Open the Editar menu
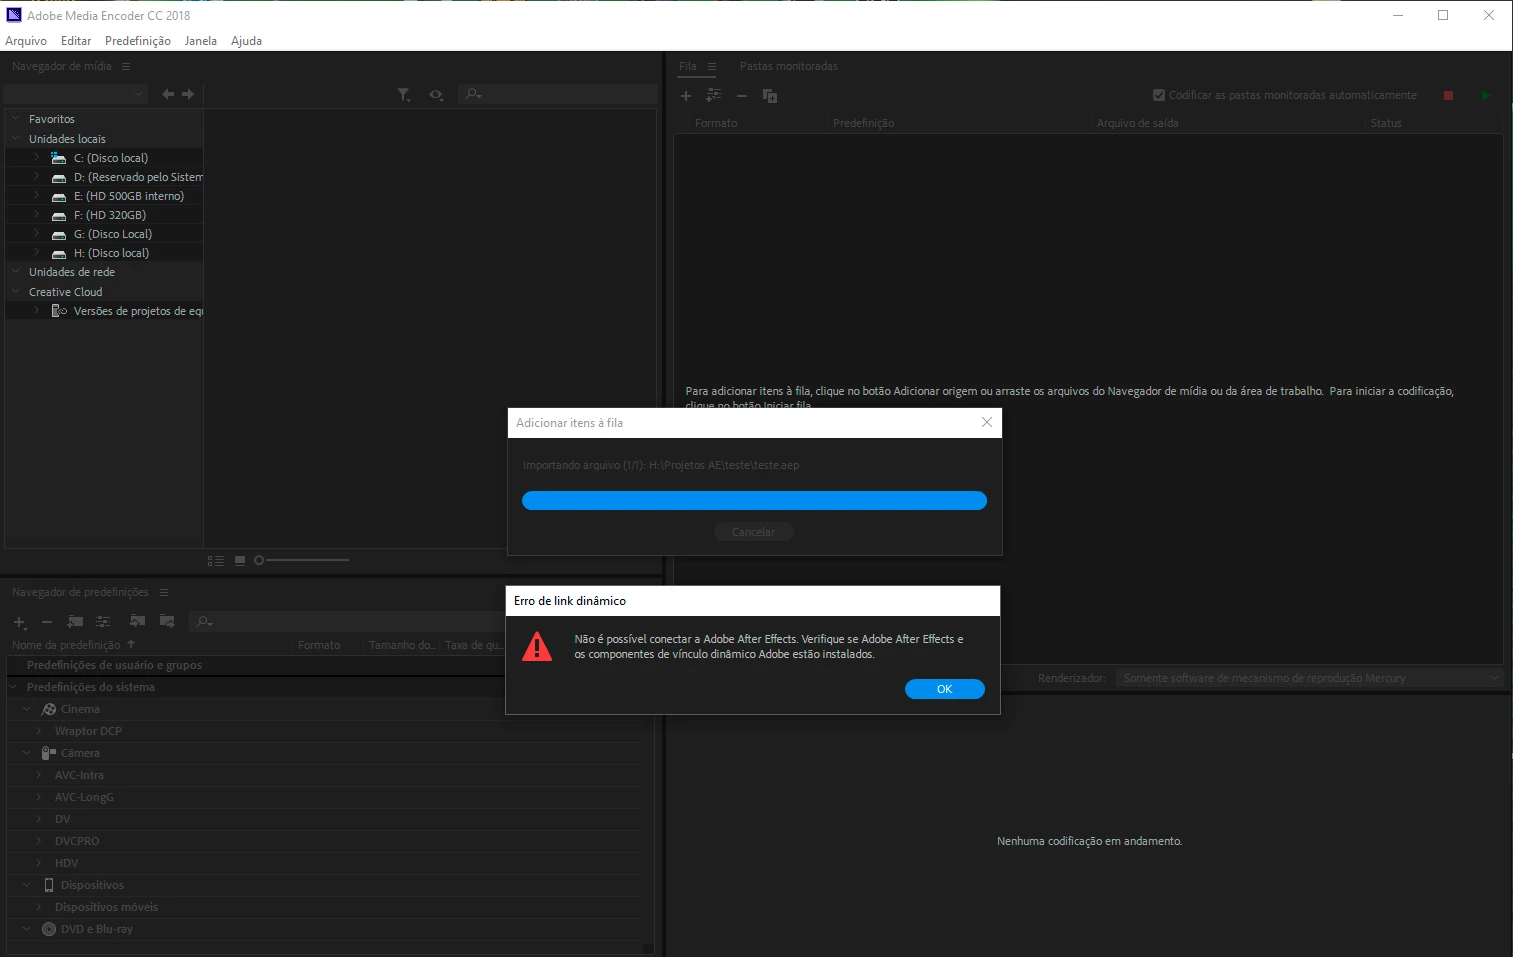 tap(76, 41)
